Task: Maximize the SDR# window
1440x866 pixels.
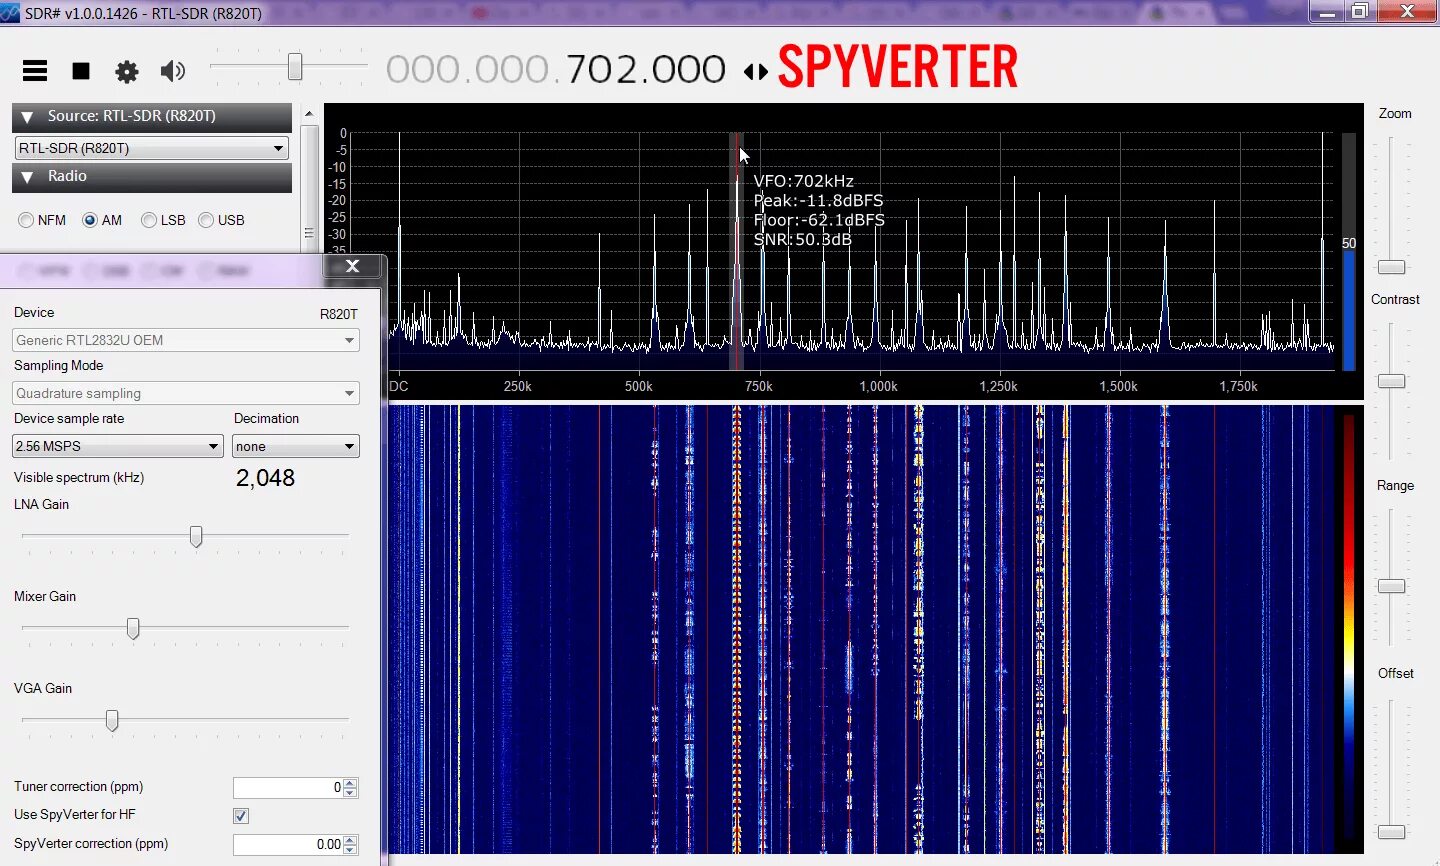Action: click(1359, 11)
